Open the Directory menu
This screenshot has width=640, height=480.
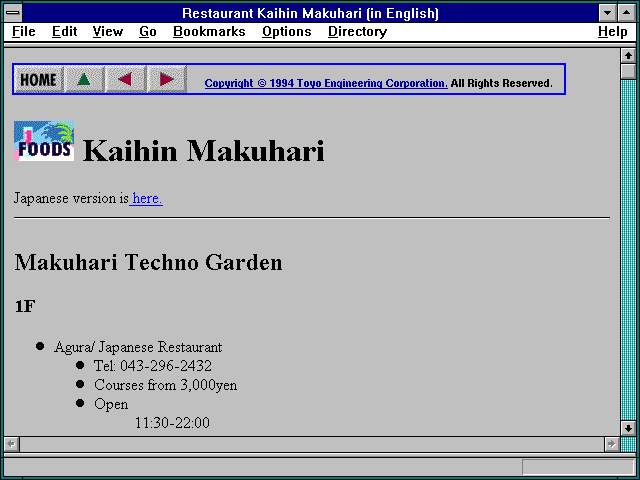358,31
